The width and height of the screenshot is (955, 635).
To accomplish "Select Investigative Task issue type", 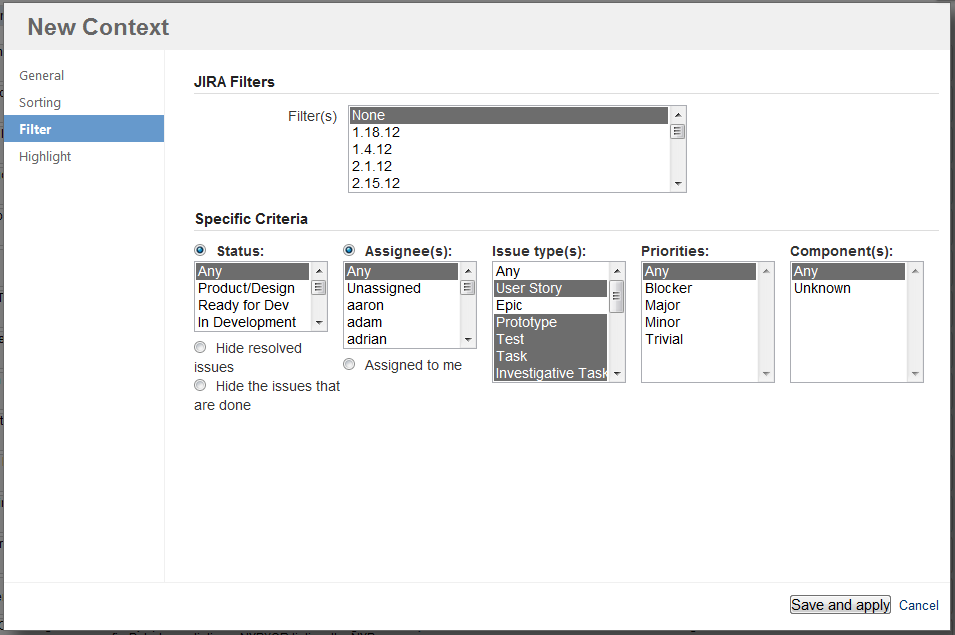I will coord(551,373).
